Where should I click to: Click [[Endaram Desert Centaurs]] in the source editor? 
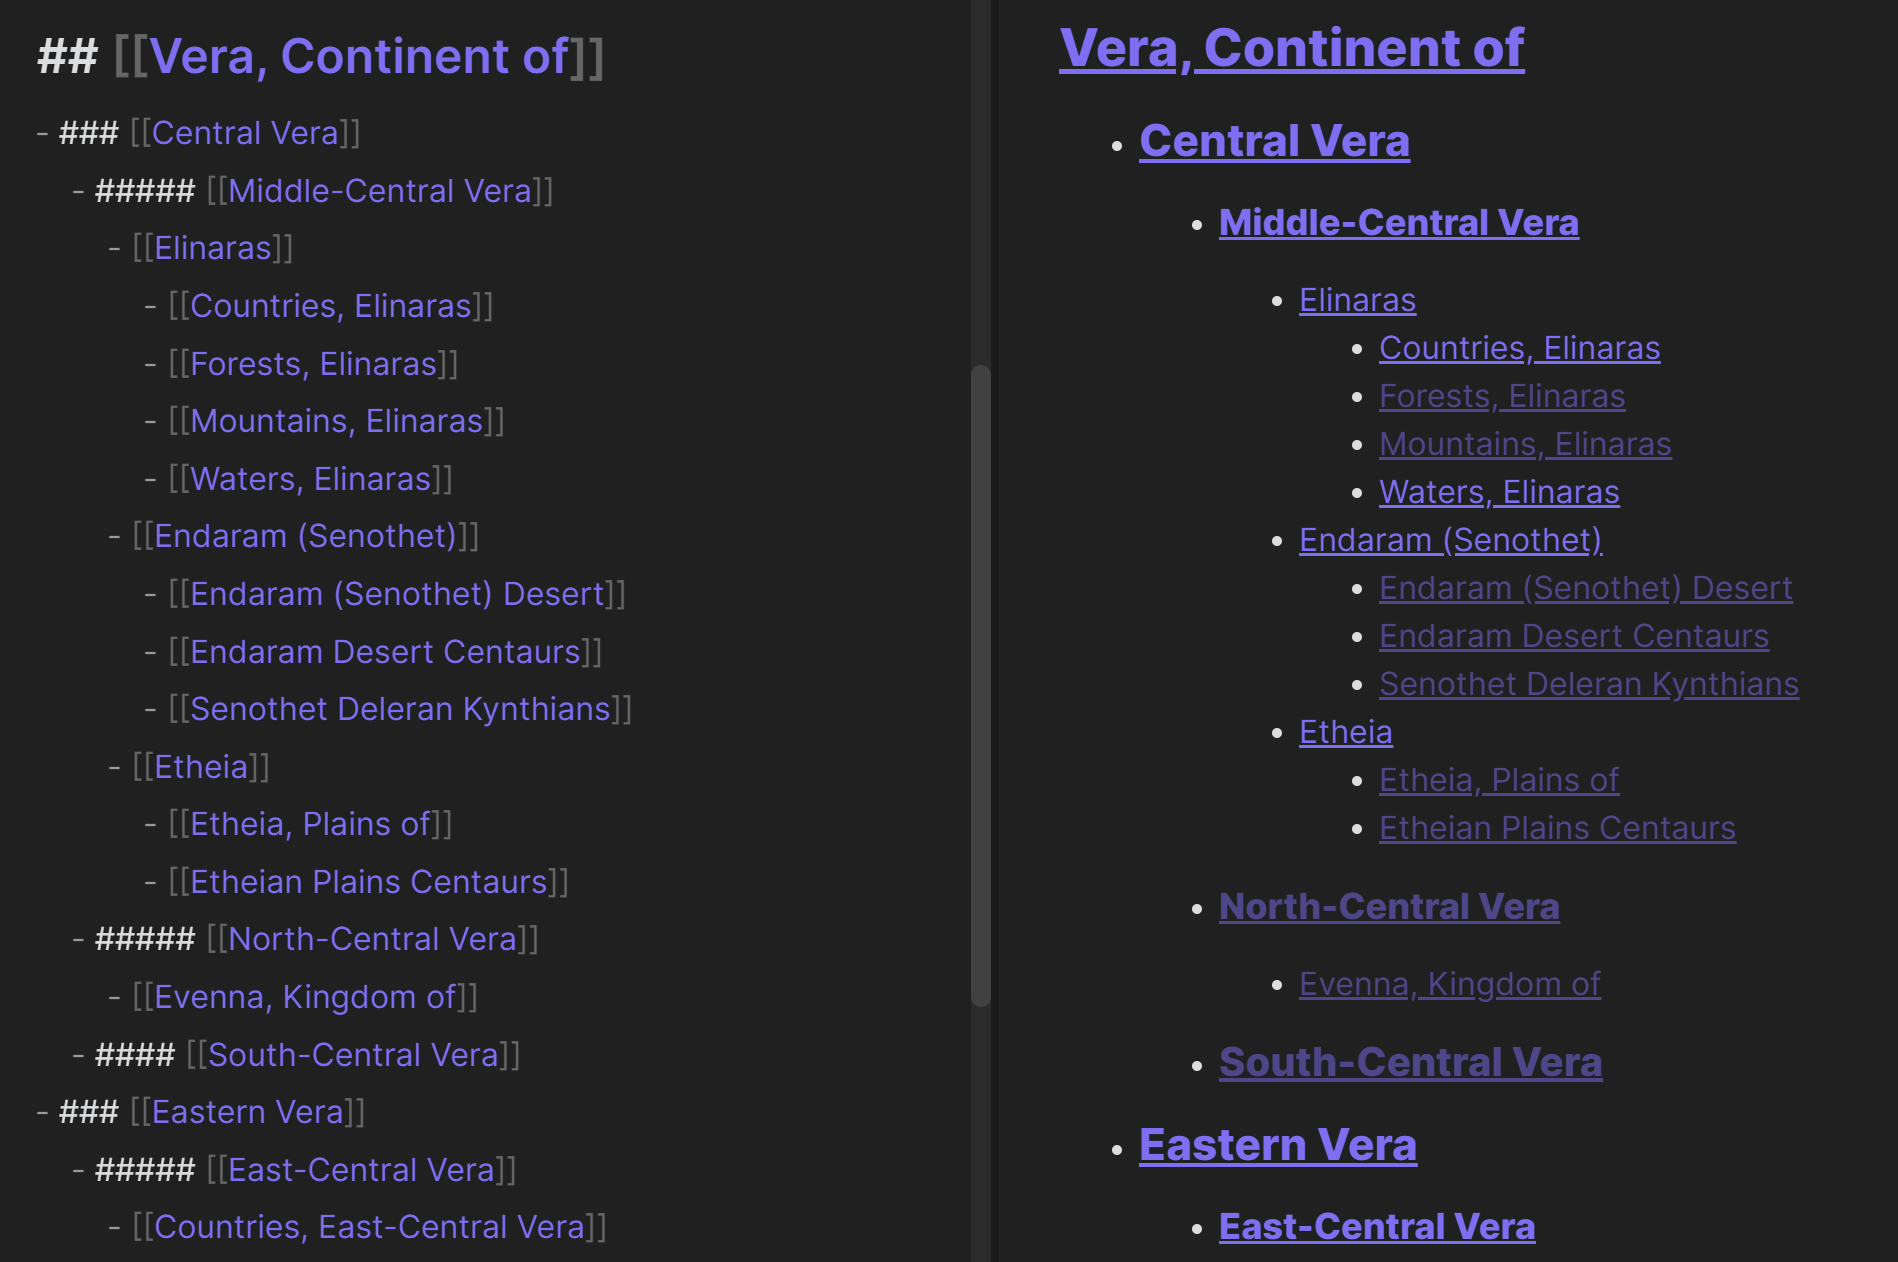coord(385,652)
